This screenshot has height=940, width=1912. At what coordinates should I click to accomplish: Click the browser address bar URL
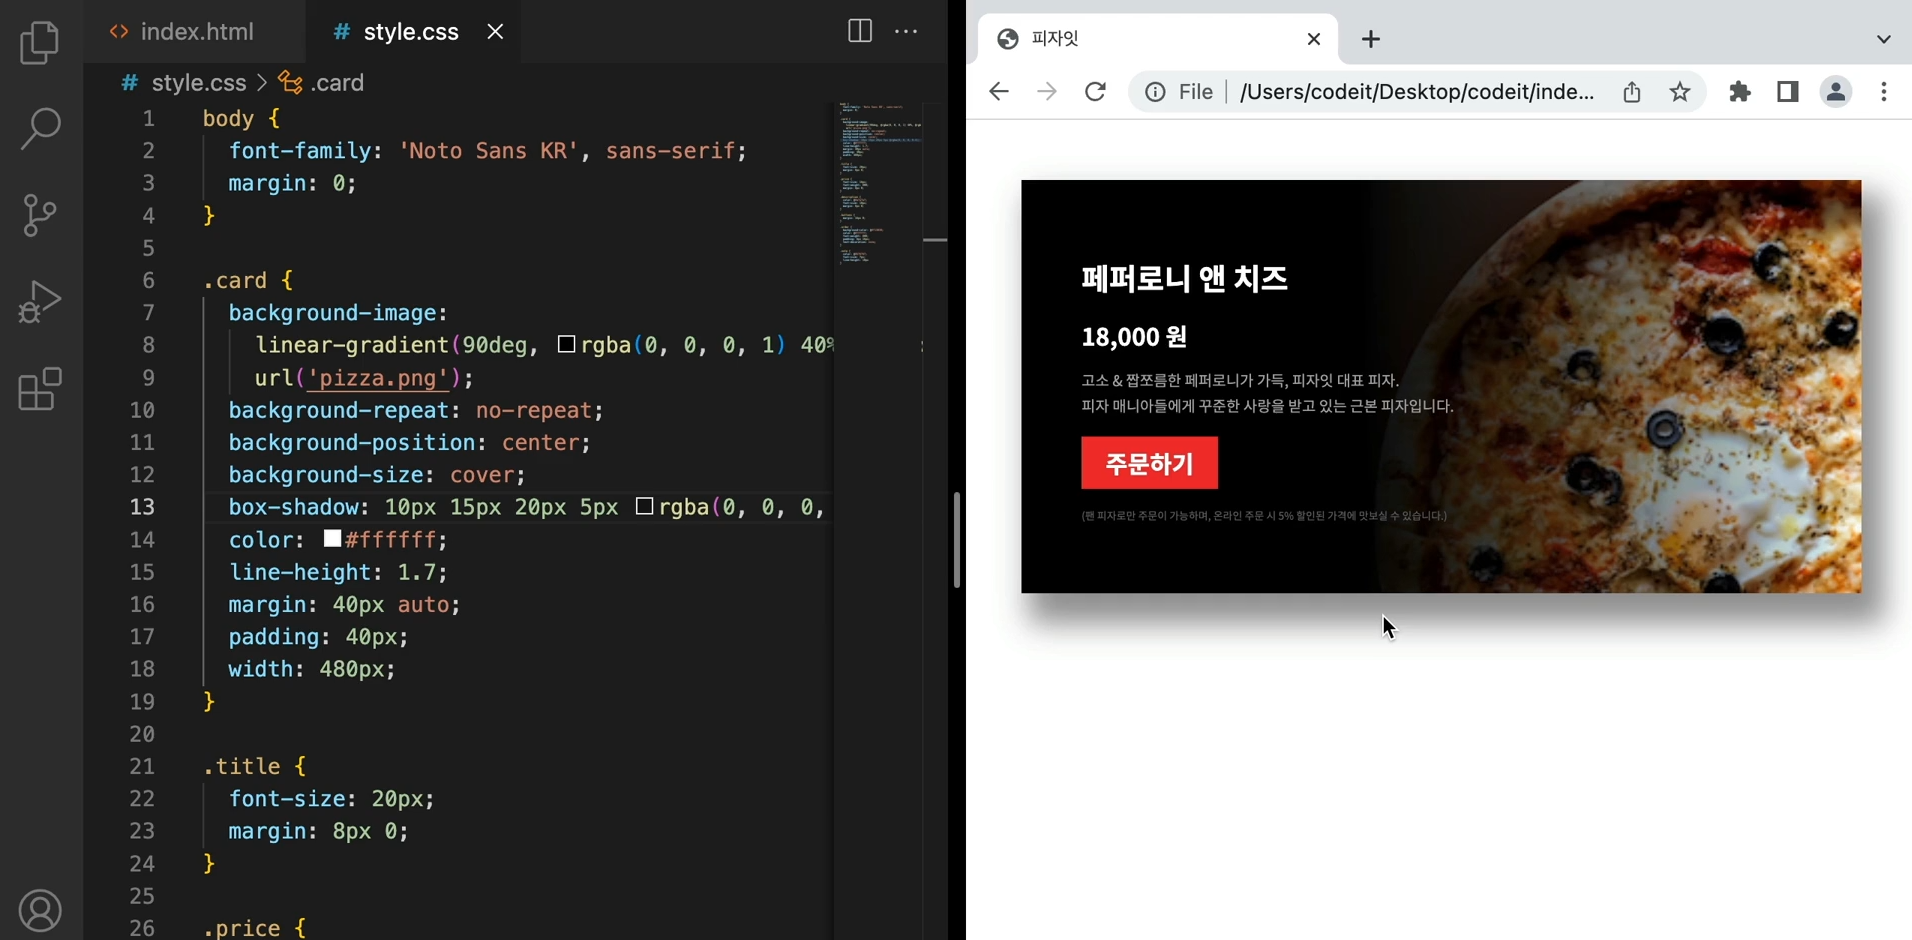click(x=1417, y=92)
